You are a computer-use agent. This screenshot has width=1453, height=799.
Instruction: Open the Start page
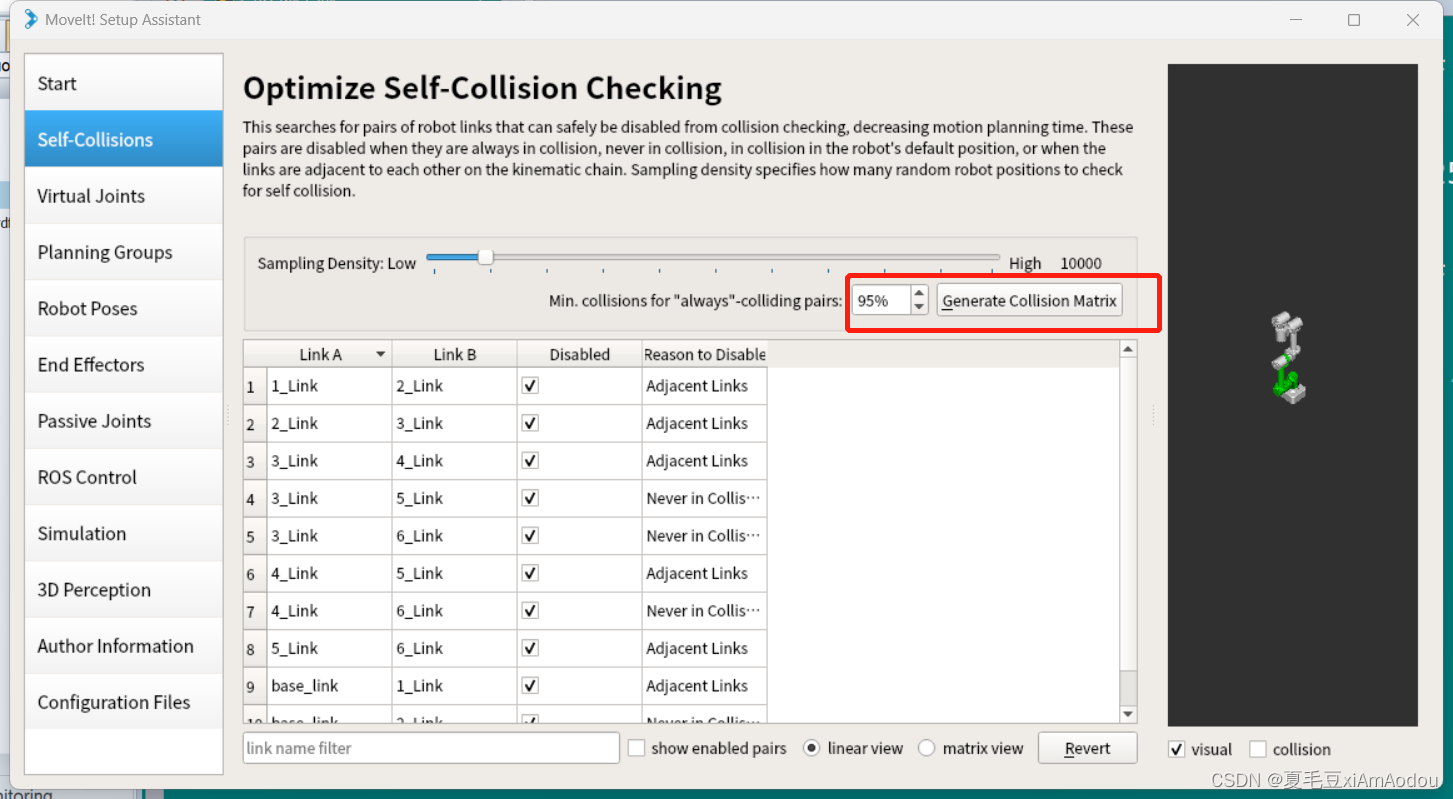(123, 83)
